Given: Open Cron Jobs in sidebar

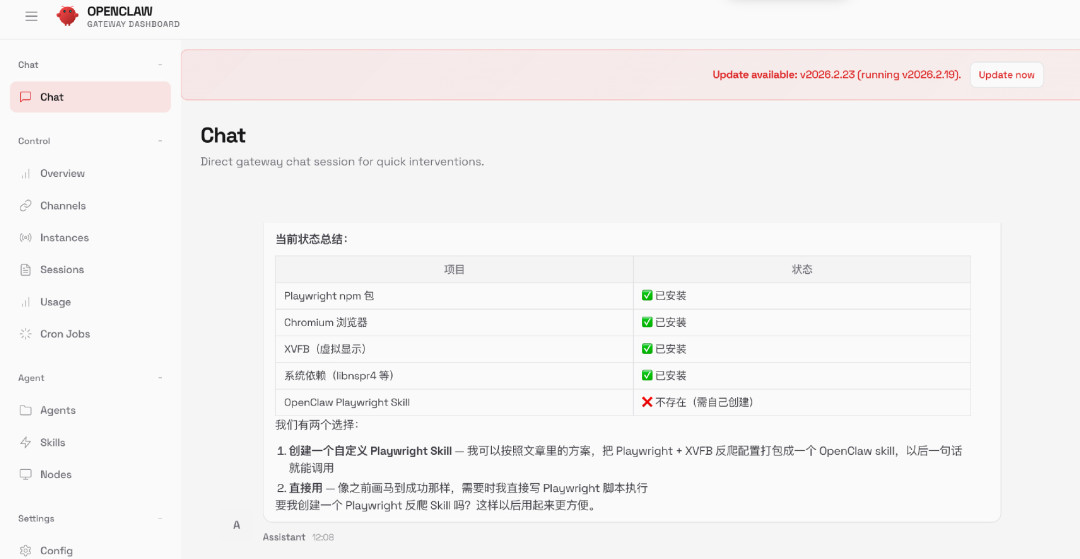Looking at the screenshot, I should (x=90, y=334).
